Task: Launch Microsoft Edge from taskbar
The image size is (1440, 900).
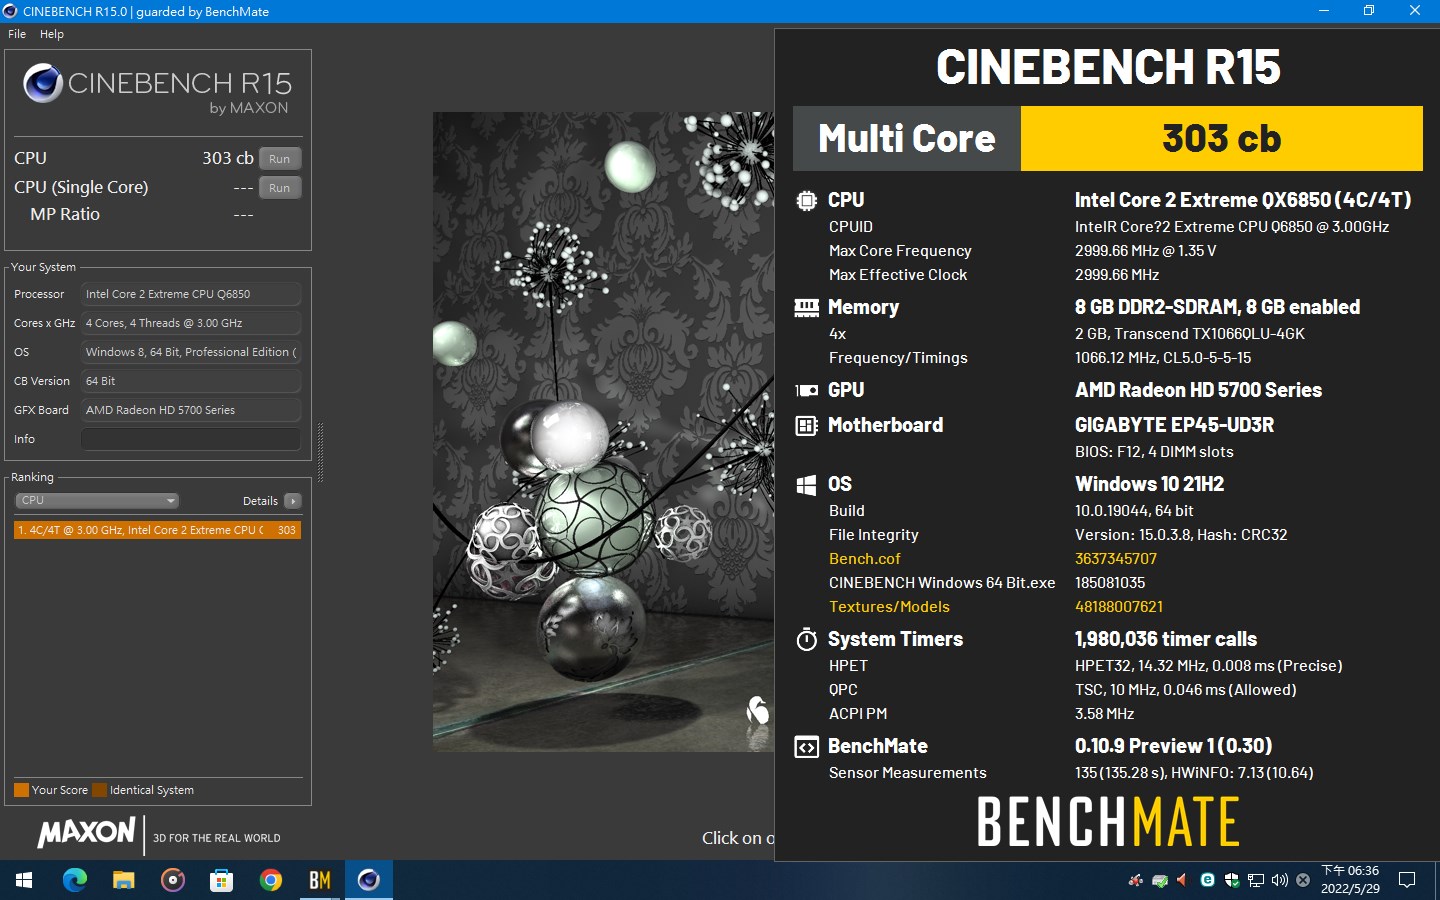Action: 75,880
